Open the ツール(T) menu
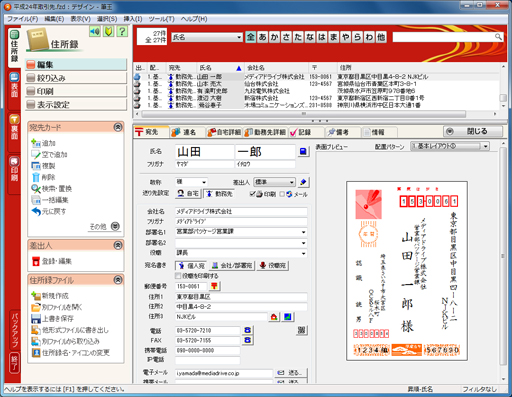 161,19
